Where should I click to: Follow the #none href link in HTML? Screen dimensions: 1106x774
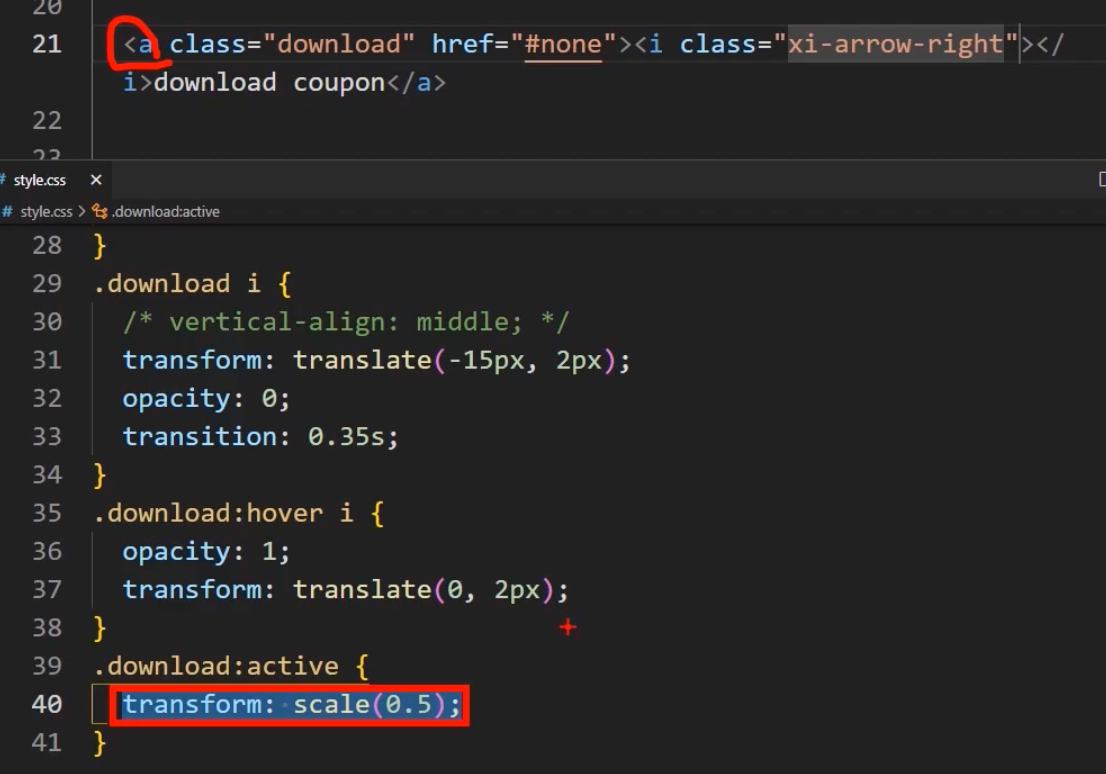coord(563,44)
